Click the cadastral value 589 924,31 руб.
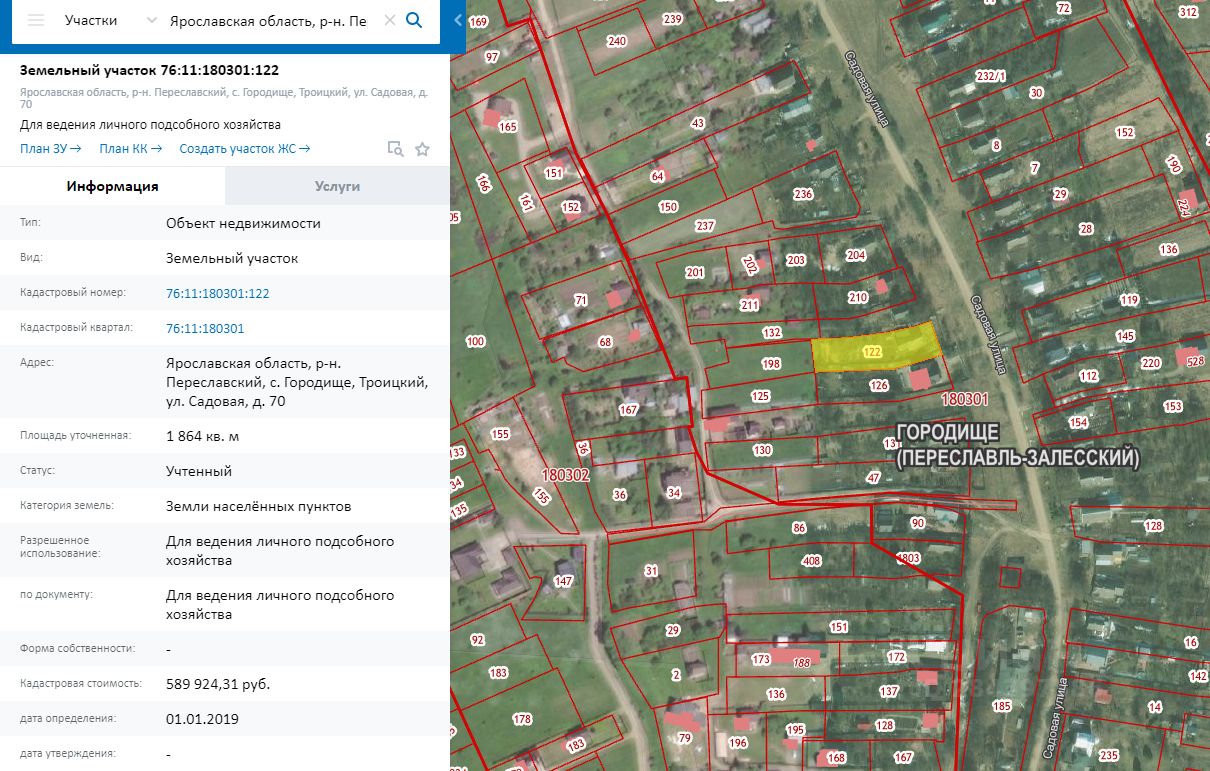 point(218,684)
